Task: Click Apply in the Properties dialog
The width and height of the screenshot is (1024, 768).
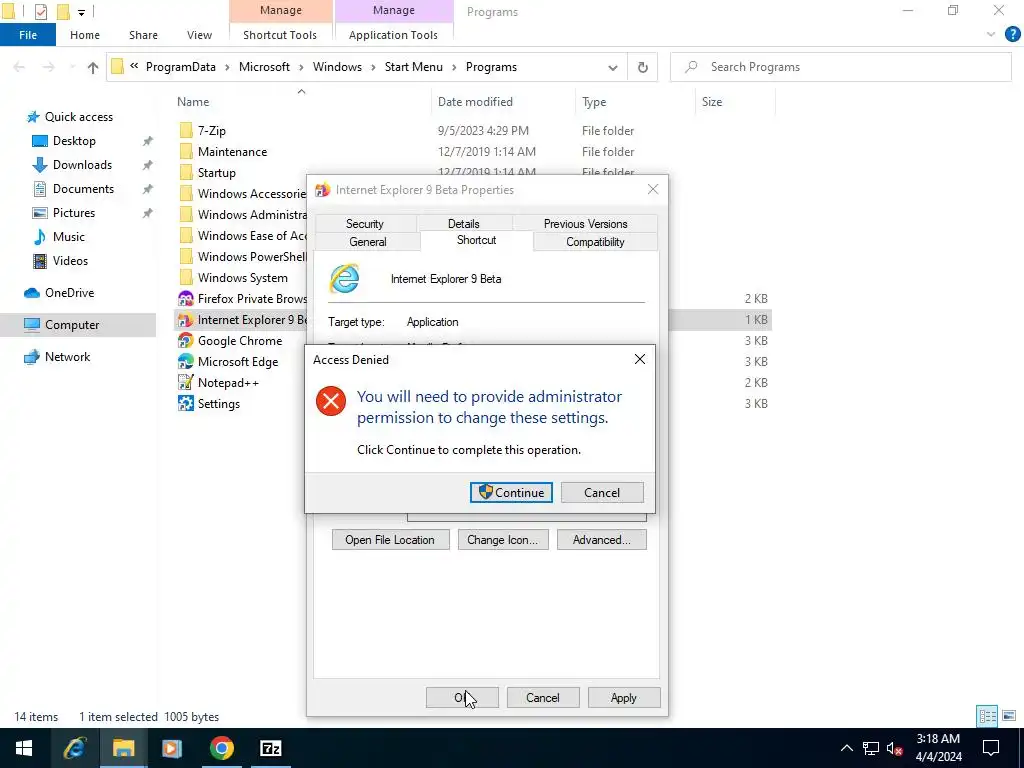Action: coord(623,697)
